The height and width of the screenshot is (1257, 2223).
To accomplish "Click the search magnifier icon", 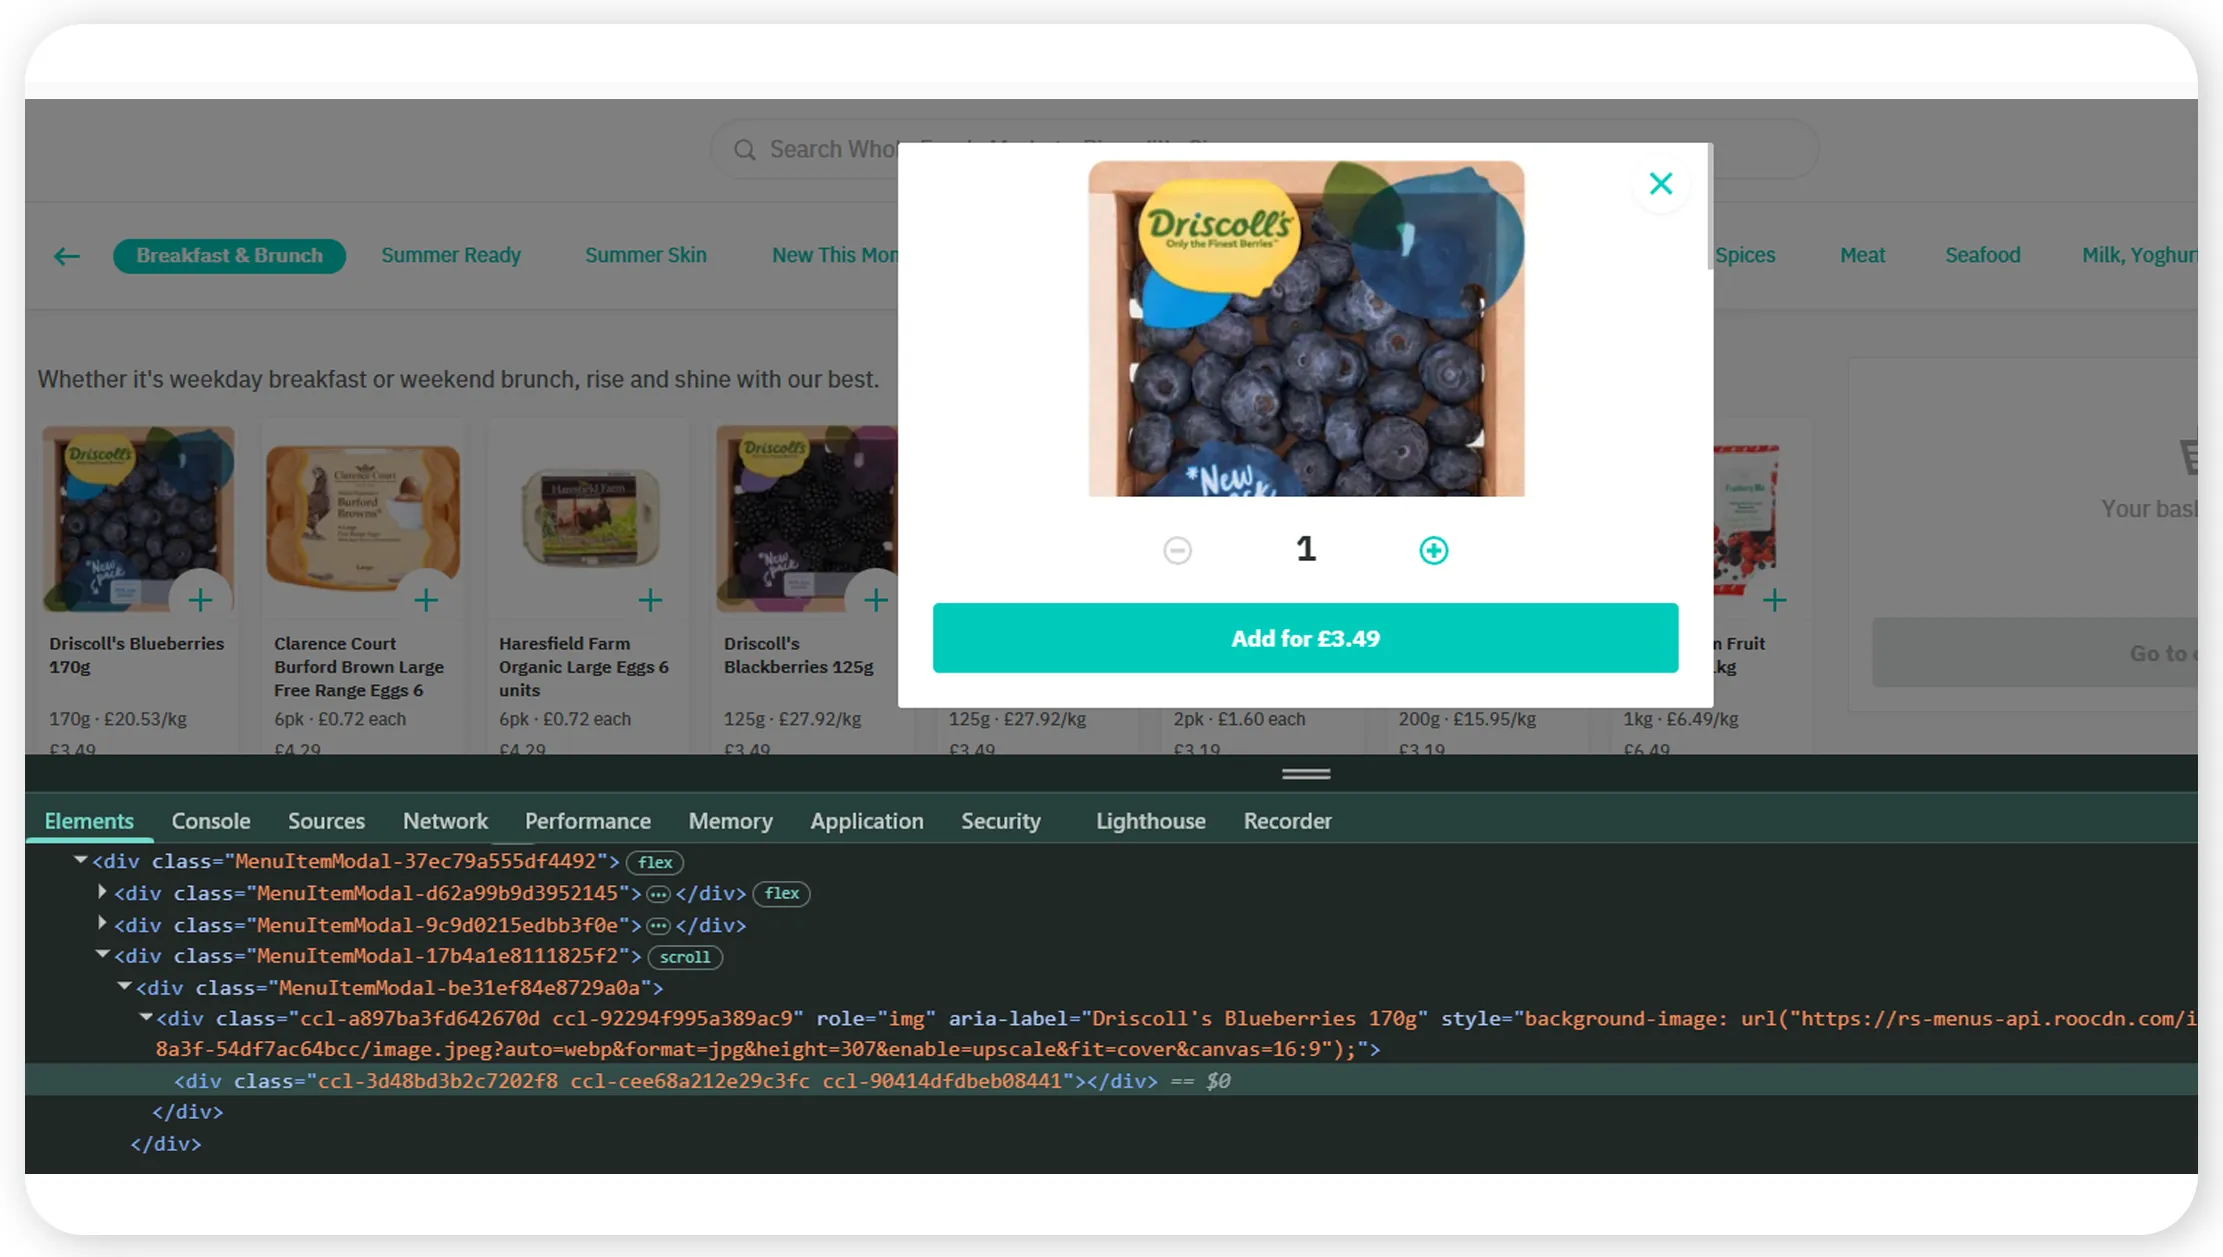I will pos(744,150).
